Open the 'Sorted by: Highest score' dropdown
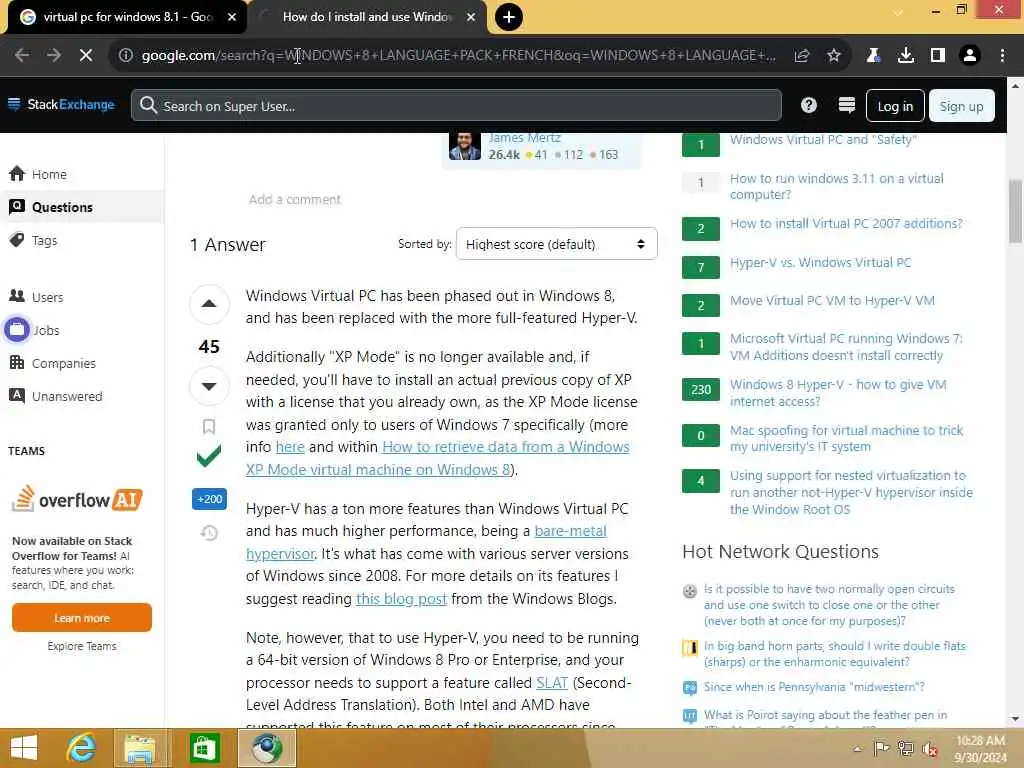 (x=556, y=244)
